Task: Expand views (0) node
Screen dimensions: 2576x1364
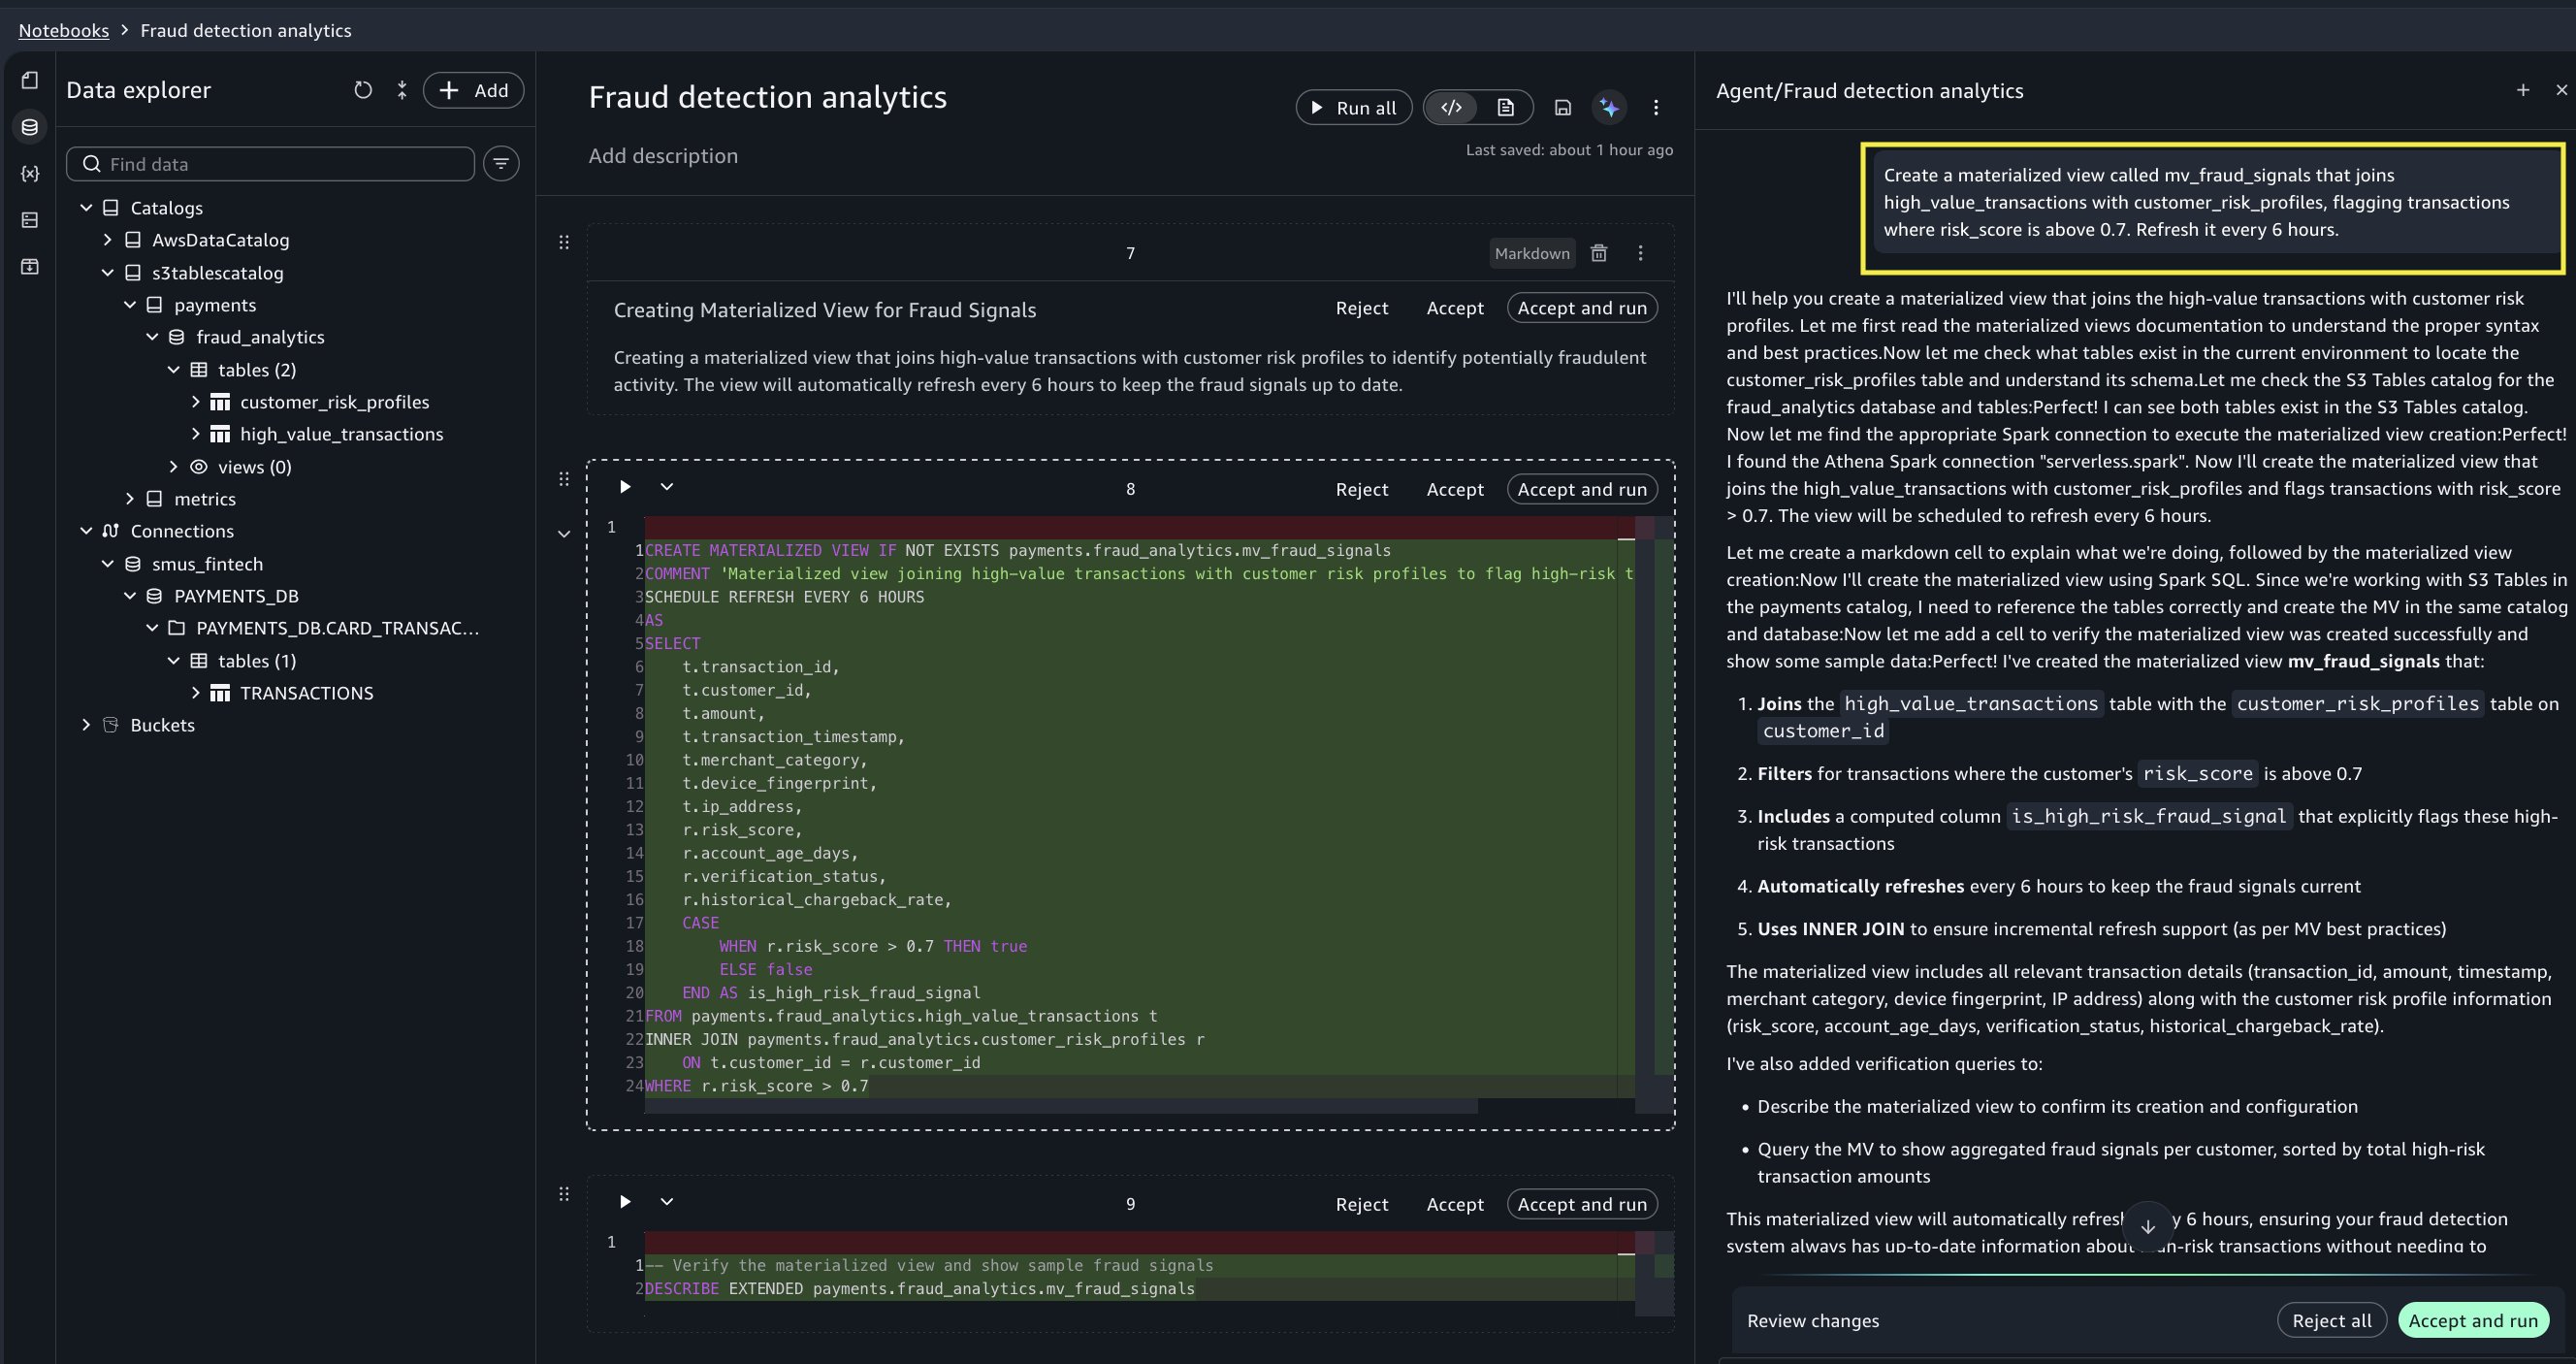Action: pyautogui.click(x=174, y=467)
